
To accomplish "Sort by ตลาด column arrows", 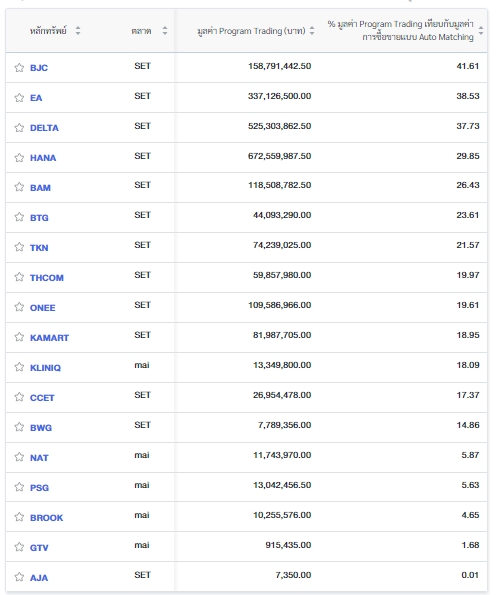I will click(165, 31).
